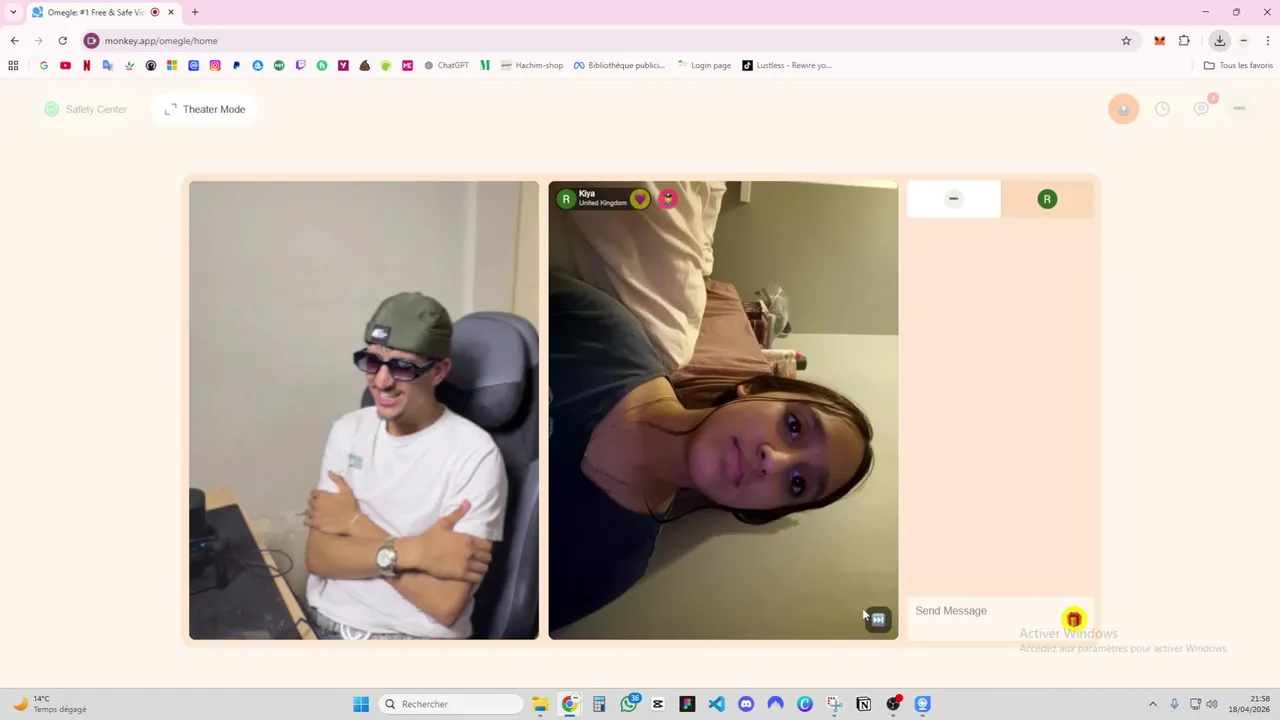Open Notion from the taskbar
Image resolution: width=1280 pixels, height=720 pixels.
[x=864, y=704]
